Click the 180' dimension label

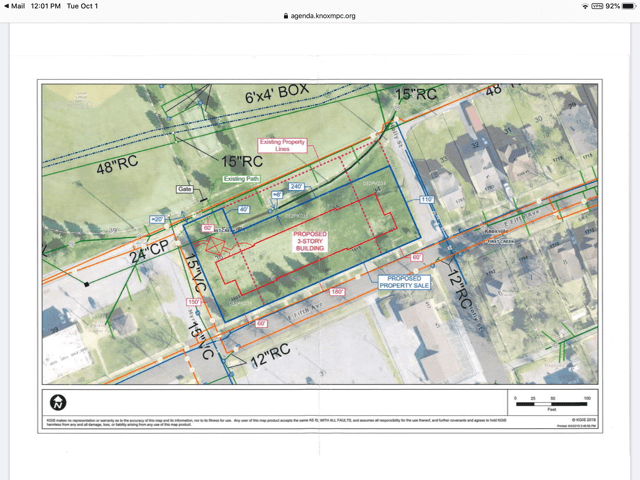click(337, 291)
